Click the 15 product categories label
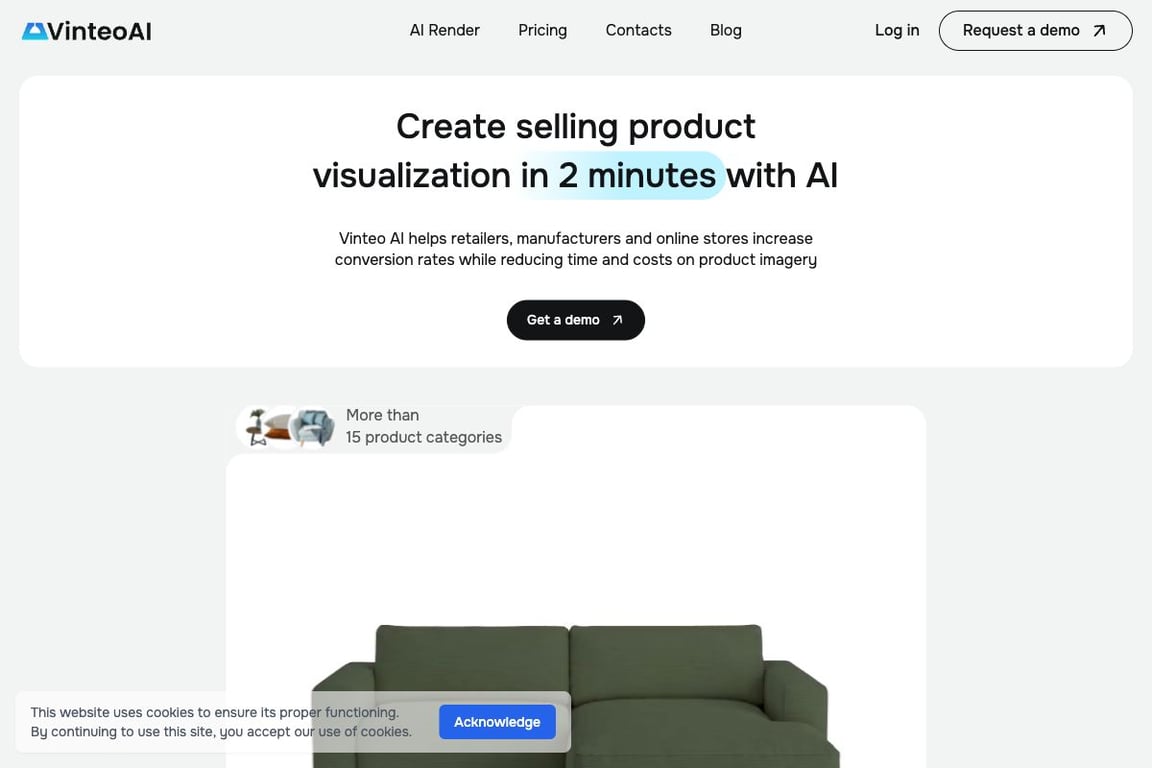The width and height of the screenshot is (1152, 768). [424, 437]
